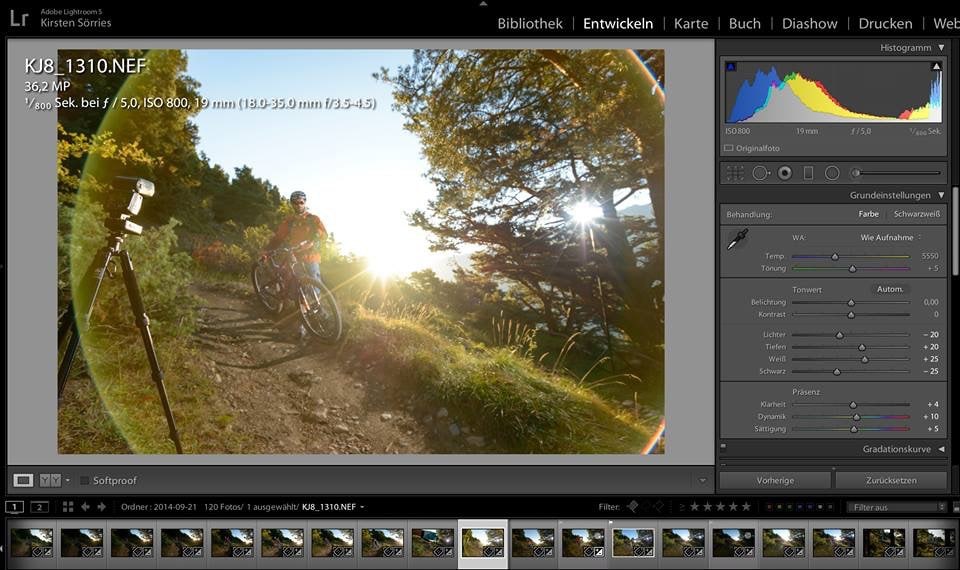Filter by green color label
This screenshot has width=960, height=570.
click(x=790, y=507)
